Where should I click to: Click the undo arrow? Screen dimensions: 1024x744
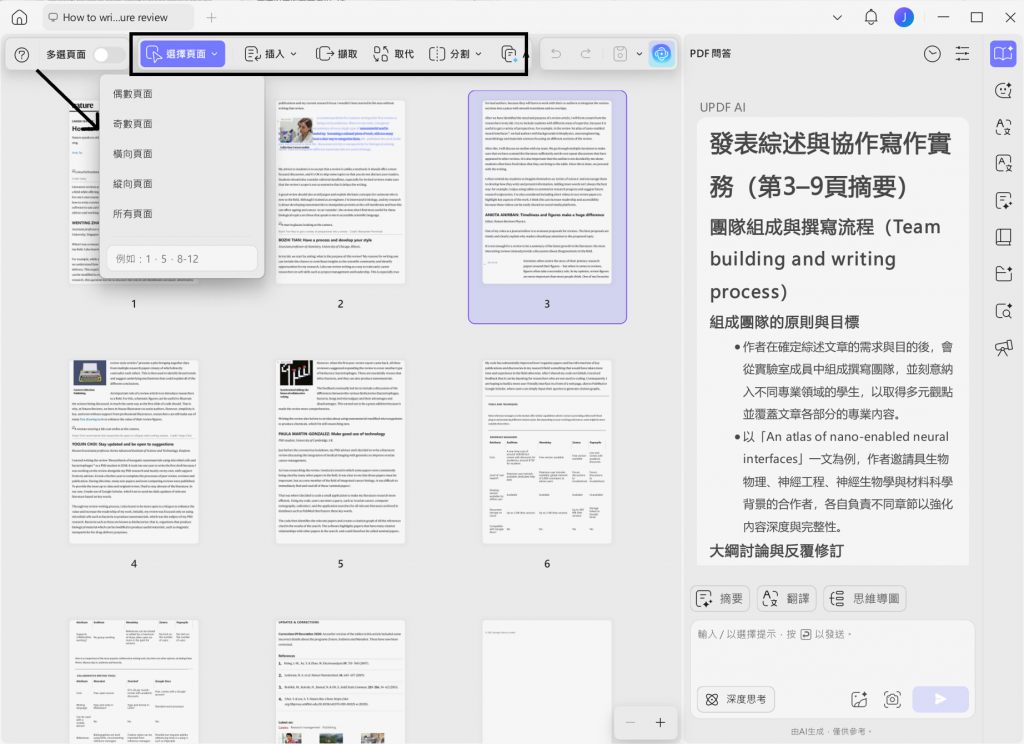pyautogui.click(x=556, y=54)
